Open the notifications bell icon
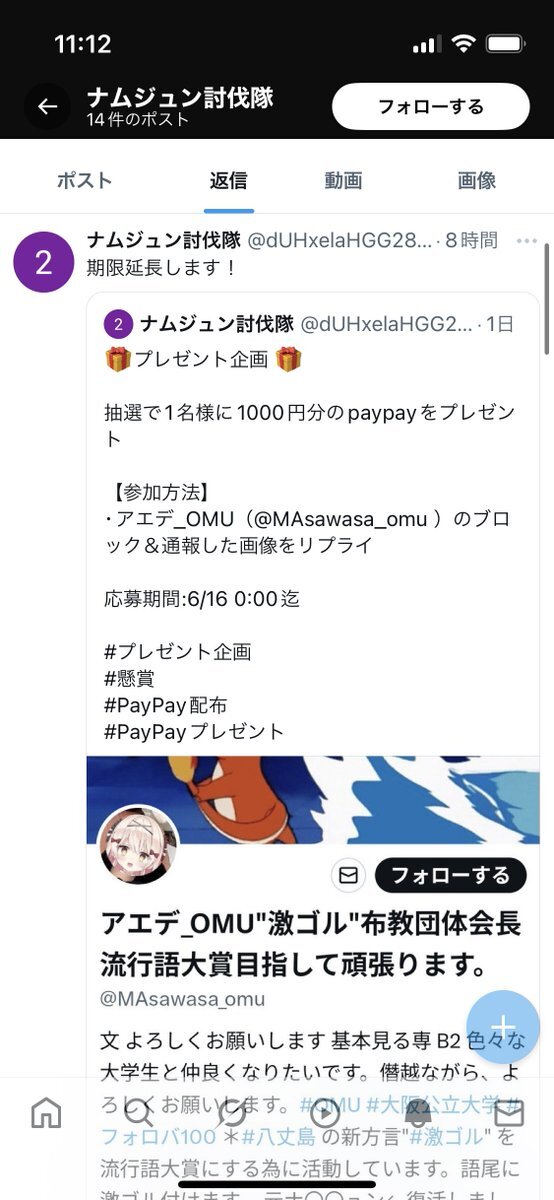The width and height of the screenshot is (554, 1200). [x=417, y=1113]
